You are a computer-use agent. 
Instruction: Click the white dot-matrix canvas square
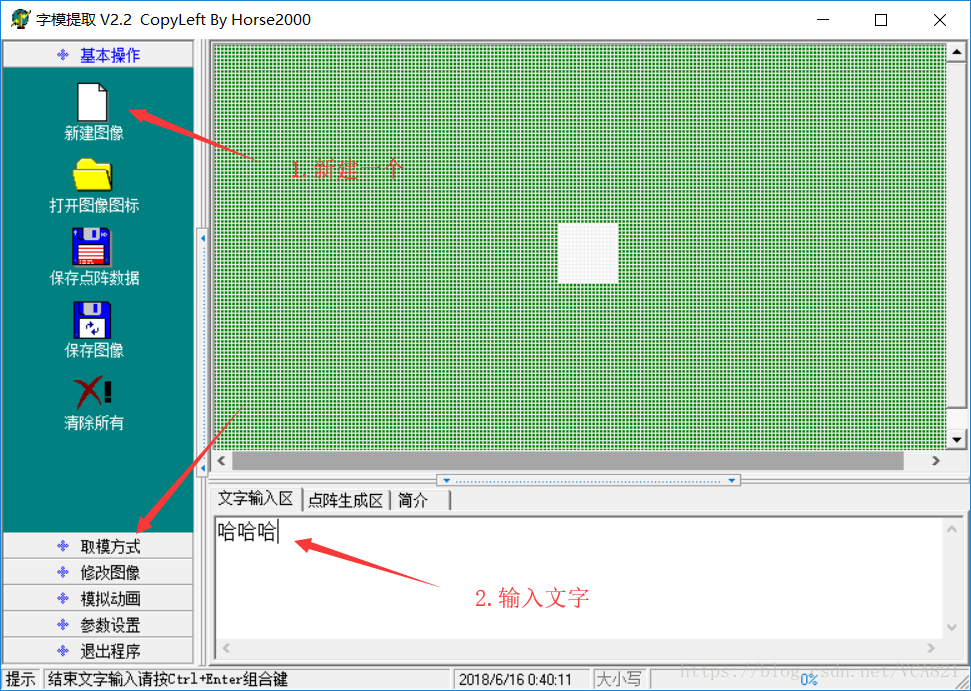click(x=588, y=253)
